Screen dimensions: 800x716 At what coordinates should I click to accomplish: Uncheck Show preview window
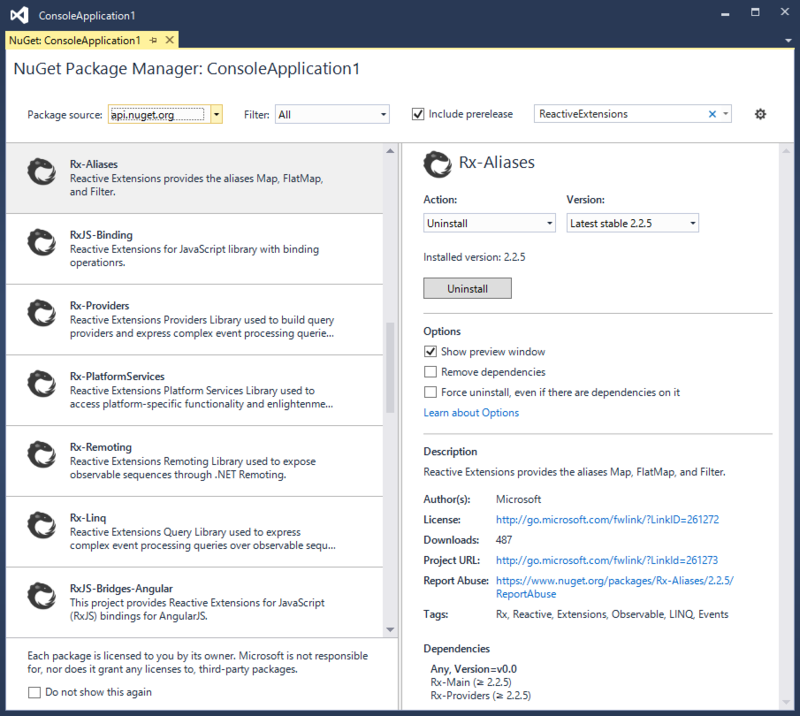tap(430, 352)
